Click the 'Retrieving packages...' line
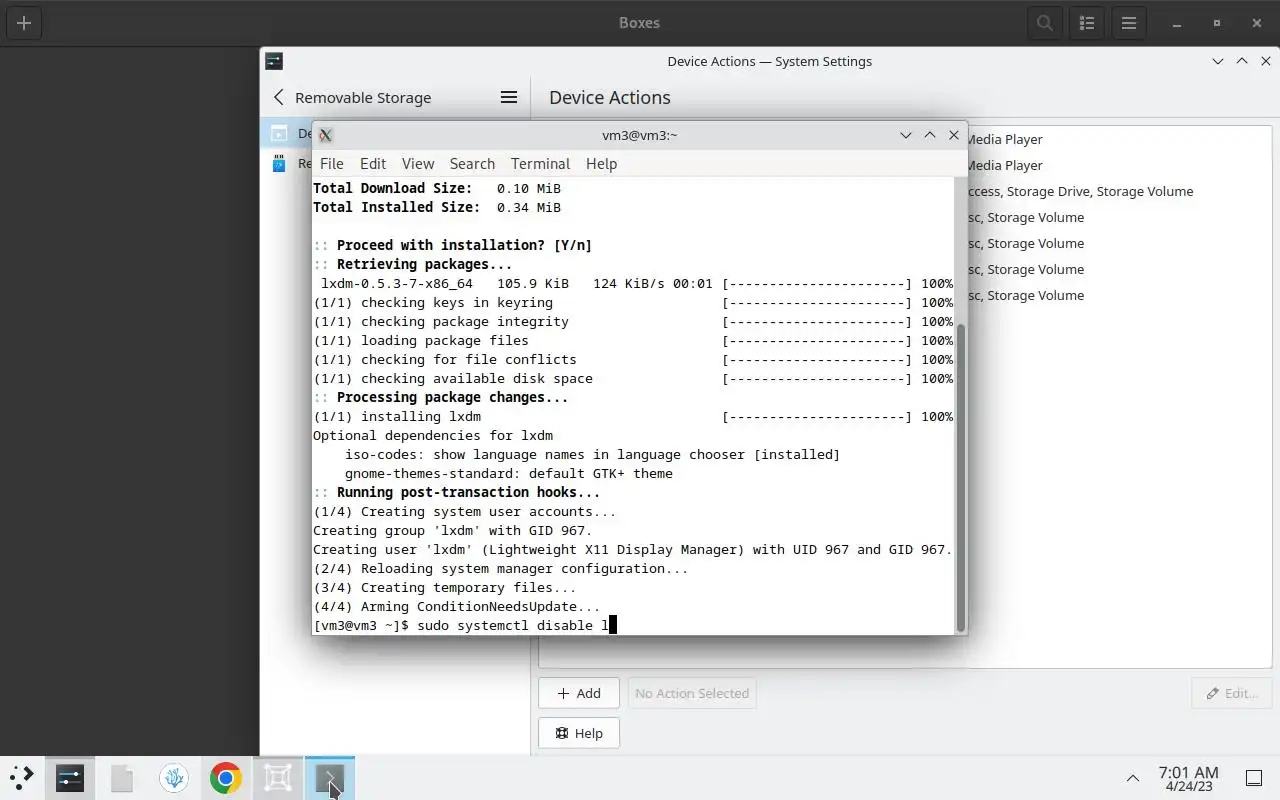Viewport: 1280px width, 800px height. click(x=413, y=264)
